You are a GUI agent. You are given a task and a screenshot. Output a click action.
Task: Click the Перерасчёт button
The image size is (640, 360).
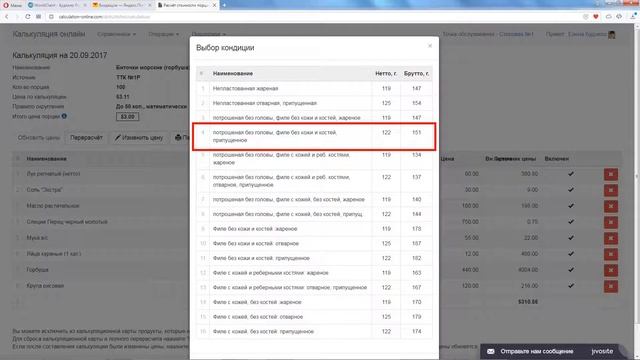click(x=86, y=138)
